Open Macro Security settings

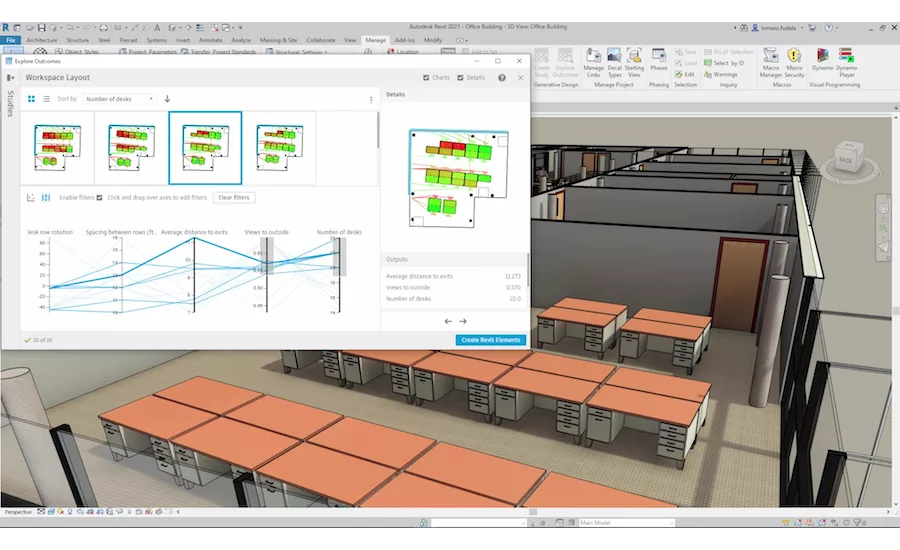click(794, 63)
